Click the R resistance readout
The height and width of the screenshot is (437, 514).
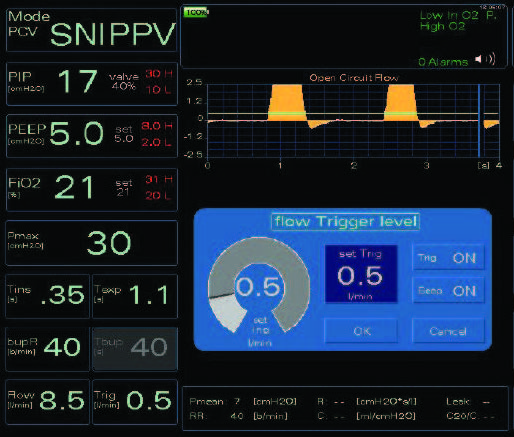[367, 401]
